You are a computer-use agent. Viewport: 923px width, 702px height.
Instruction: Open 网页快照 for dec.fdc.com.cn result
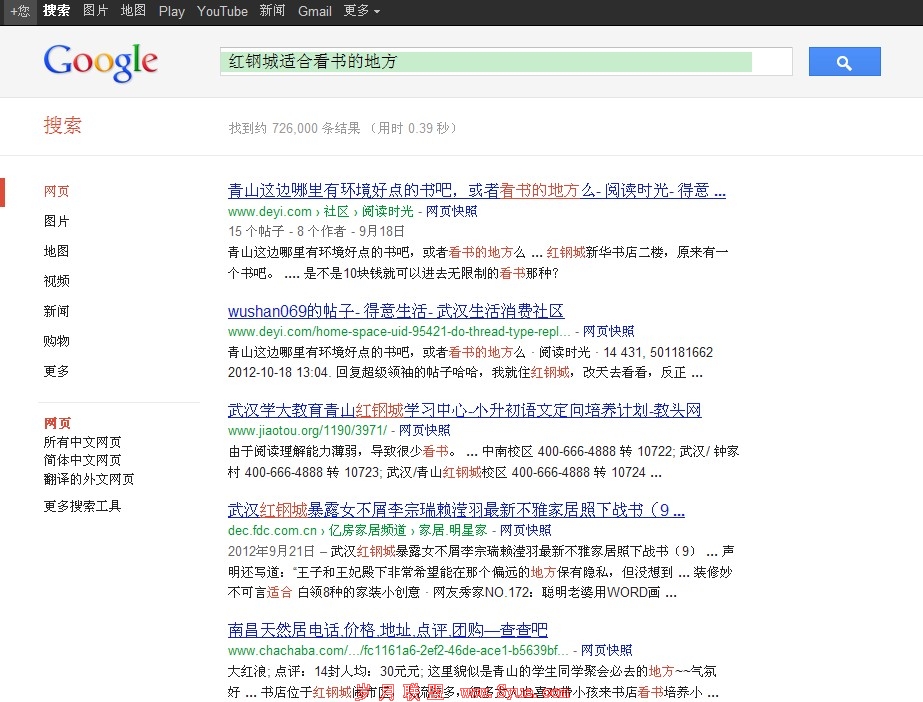point(526,530)
